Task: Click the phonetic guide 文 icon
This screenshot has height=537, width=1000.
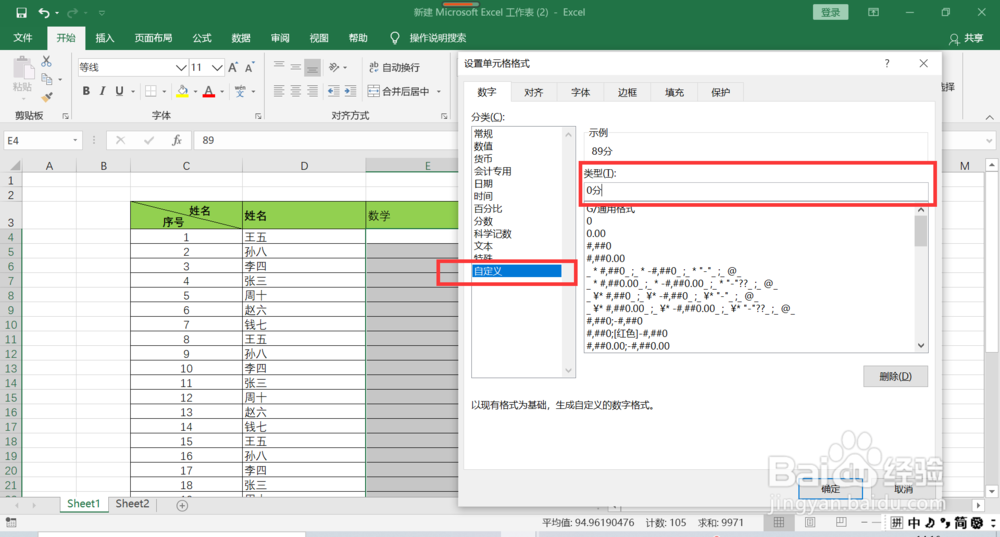Action: coord(240,91)
